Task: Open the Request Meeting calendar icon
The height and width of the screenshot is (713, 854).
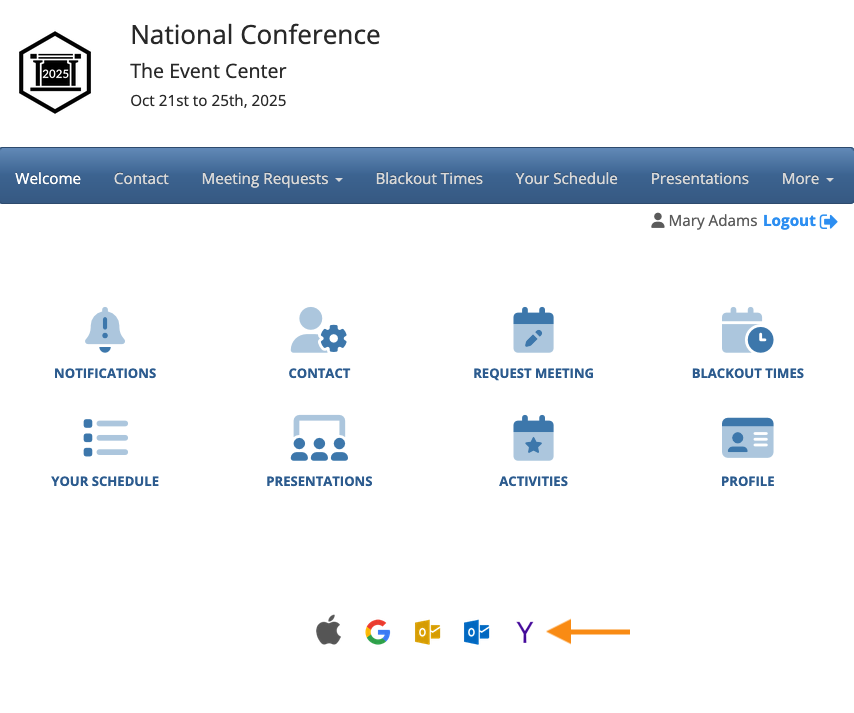Action: (533, 330)
